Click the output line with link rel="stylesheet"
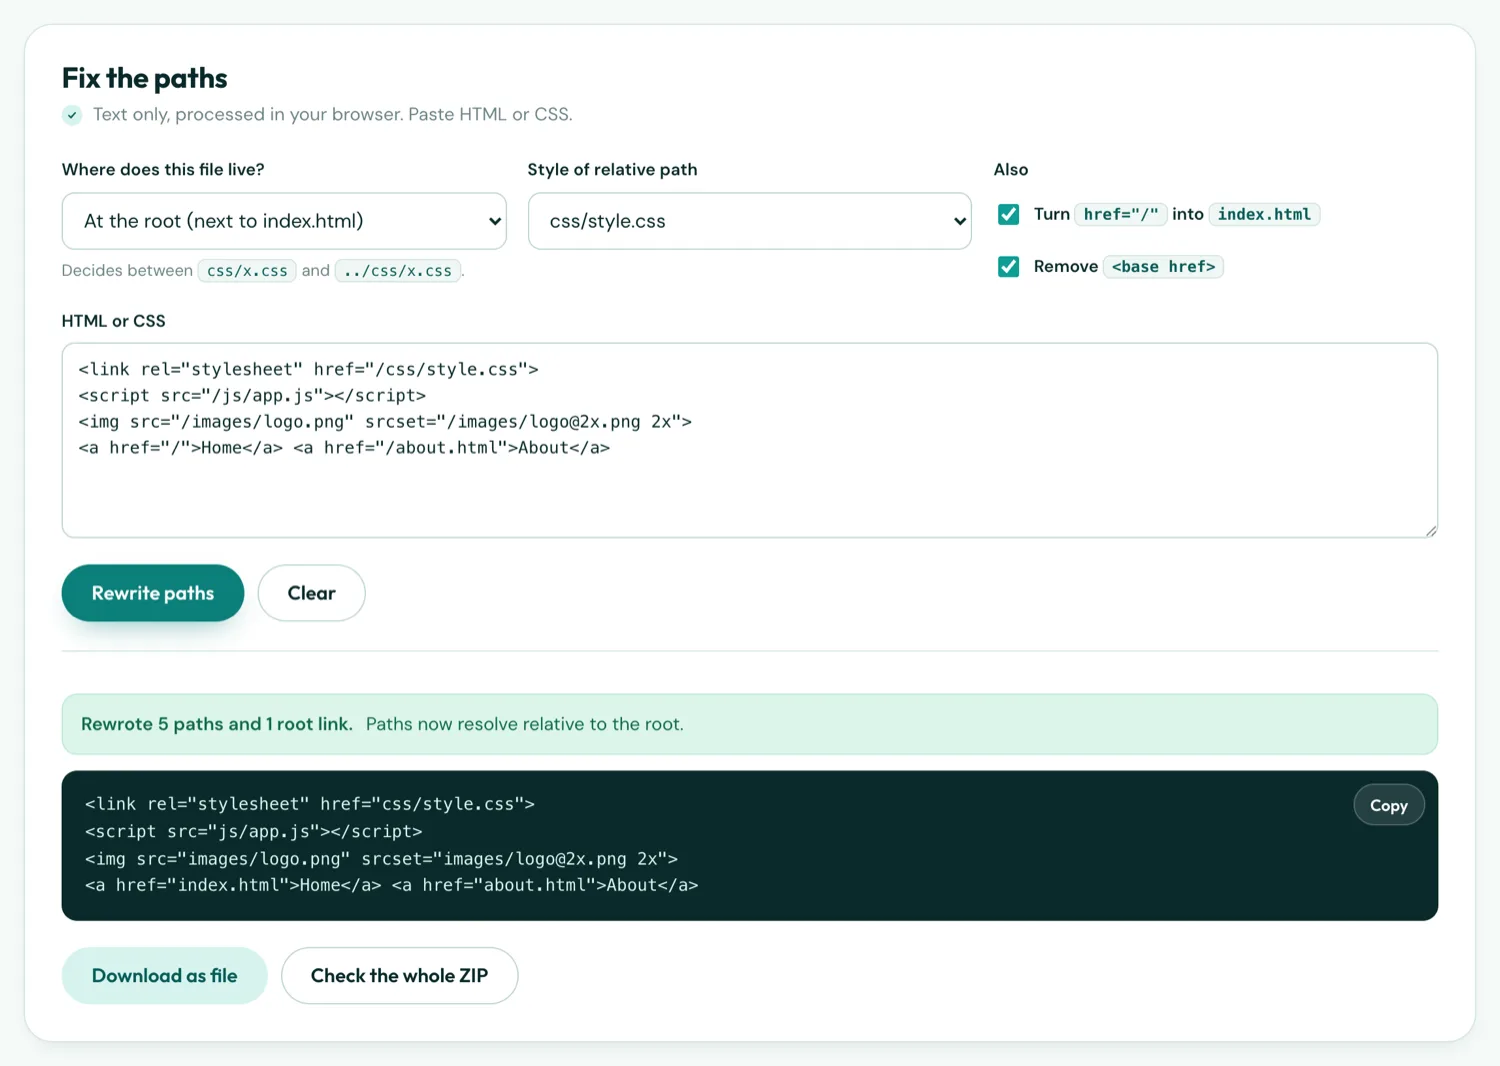 click(310, 804)
